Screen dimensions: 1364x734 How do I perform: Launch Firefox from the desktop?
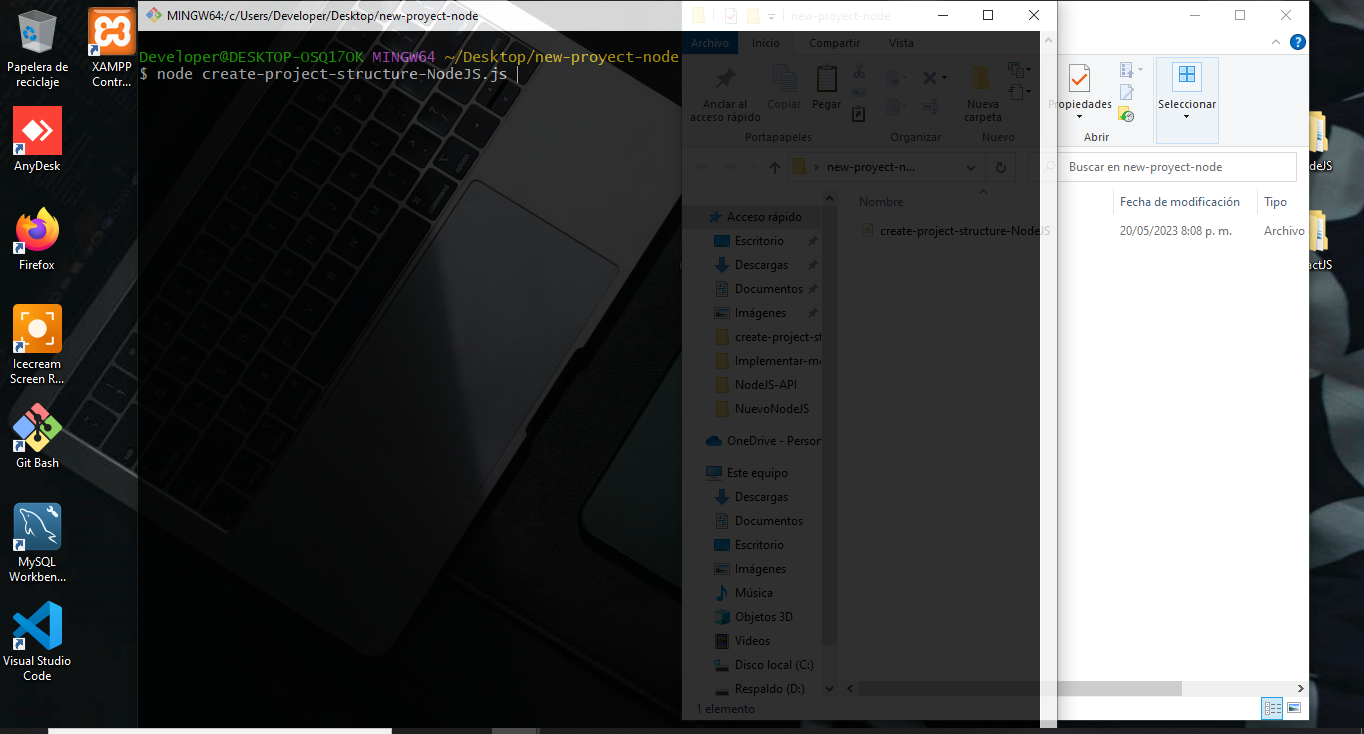point(37,239)
